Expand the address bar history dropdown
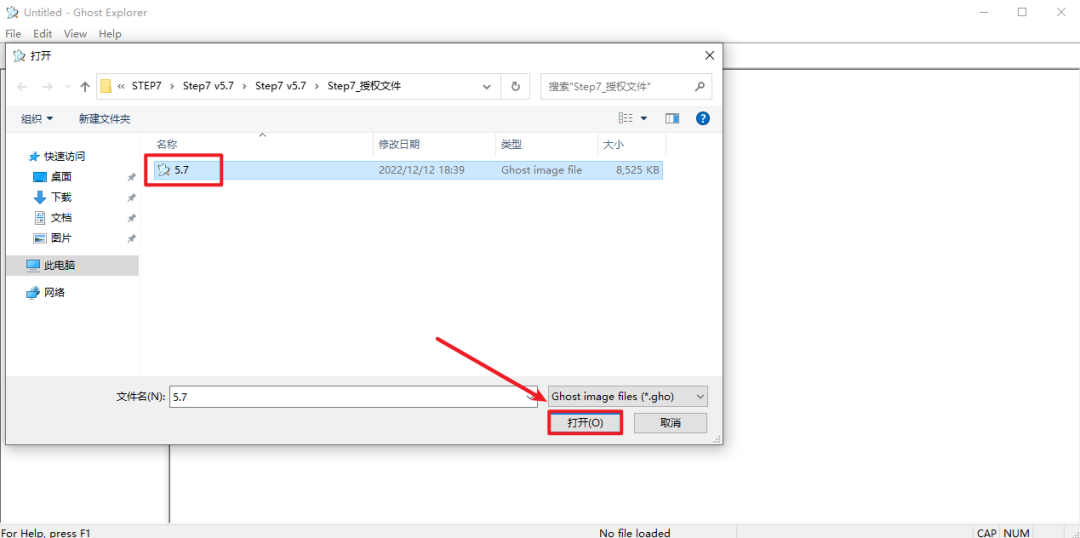Screen dimensions: 1080x538 pos(487,87)
